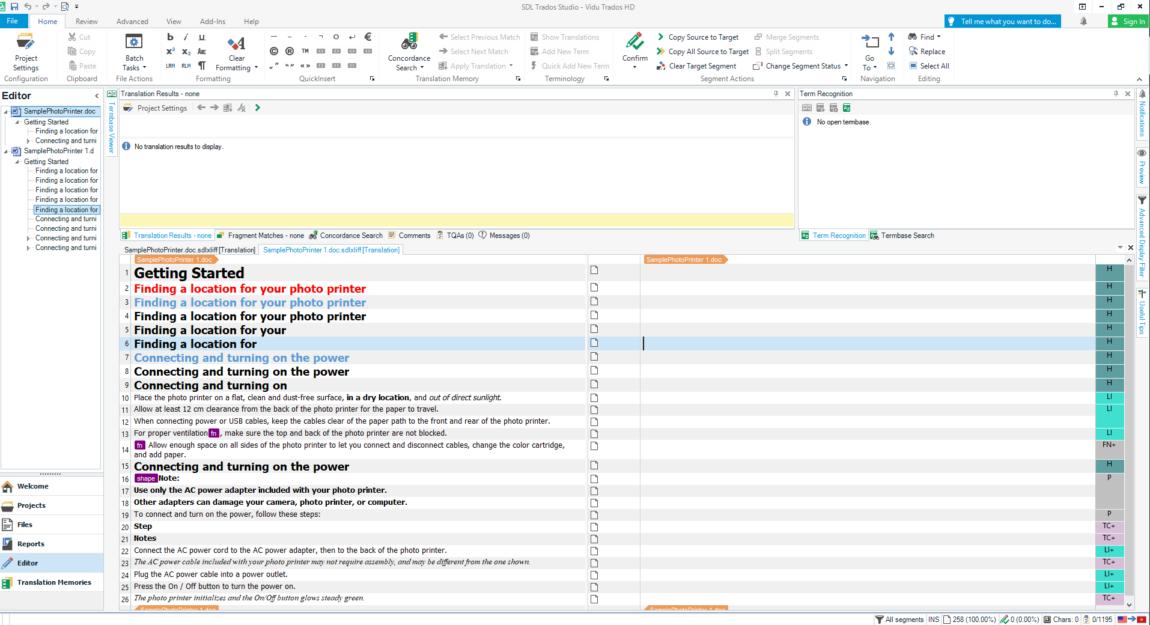This screenshot has height=625, width=1150.
Task: Open Concordance Search in the ribbon
Action: (x=409, y=51)
